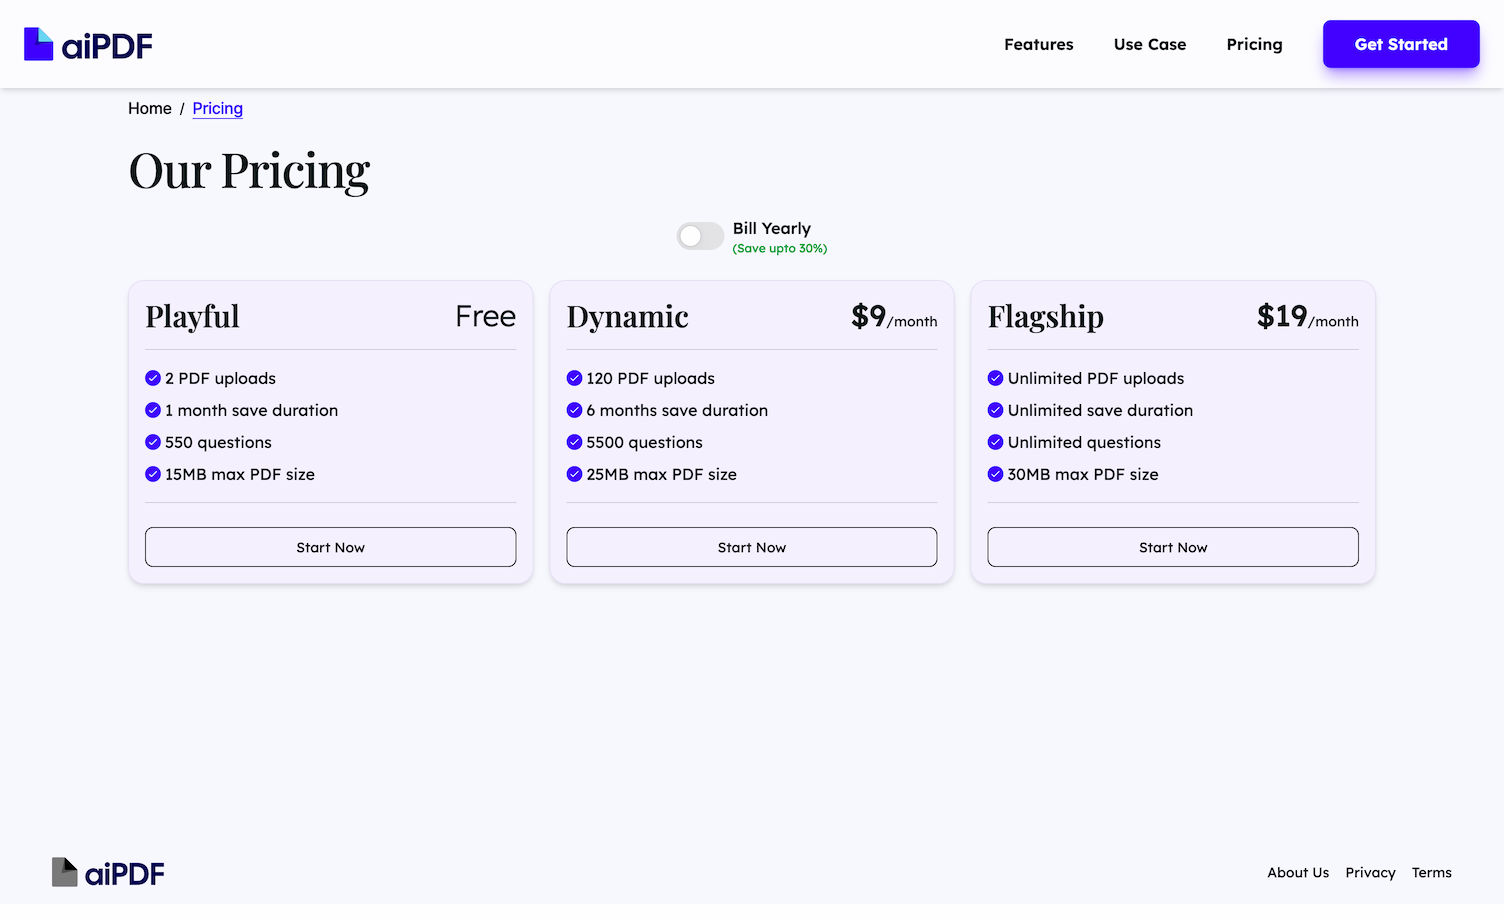Click the checkmark beside 30MB max PDF size

995,474
